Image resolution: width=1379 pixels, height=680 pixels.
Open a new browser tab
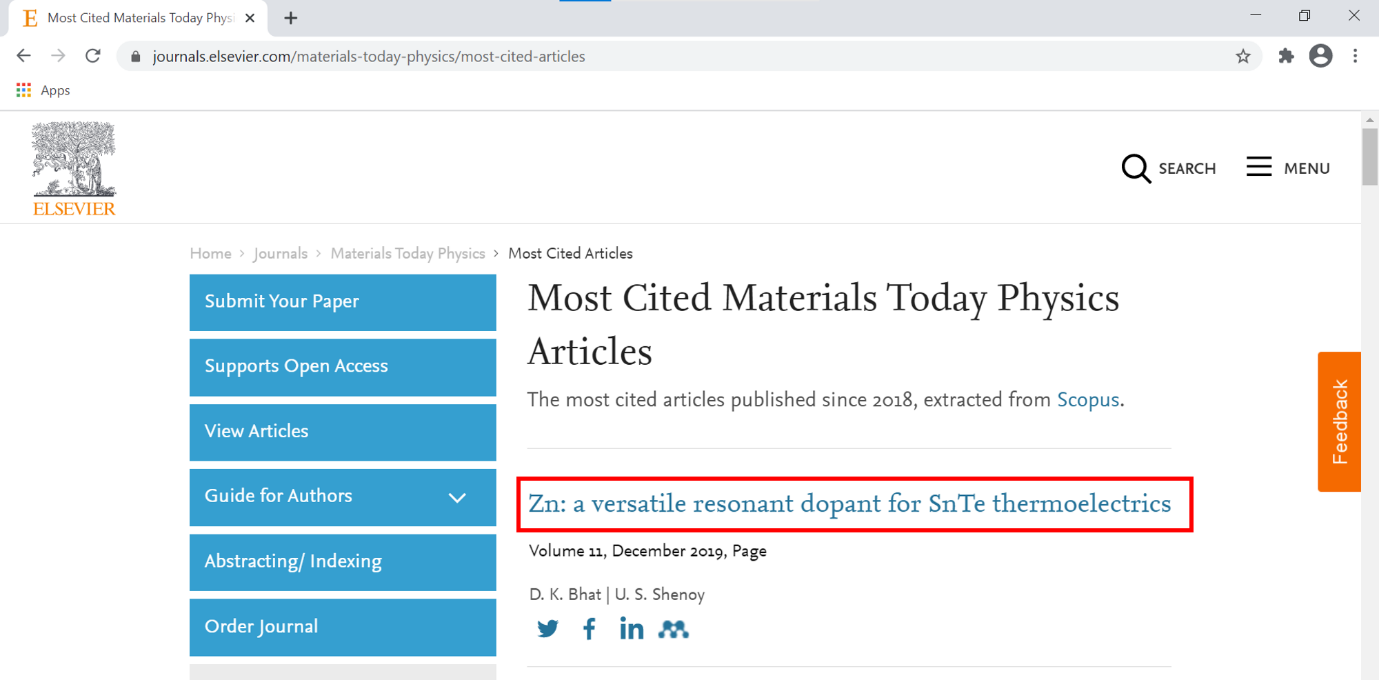coord(291,18)
